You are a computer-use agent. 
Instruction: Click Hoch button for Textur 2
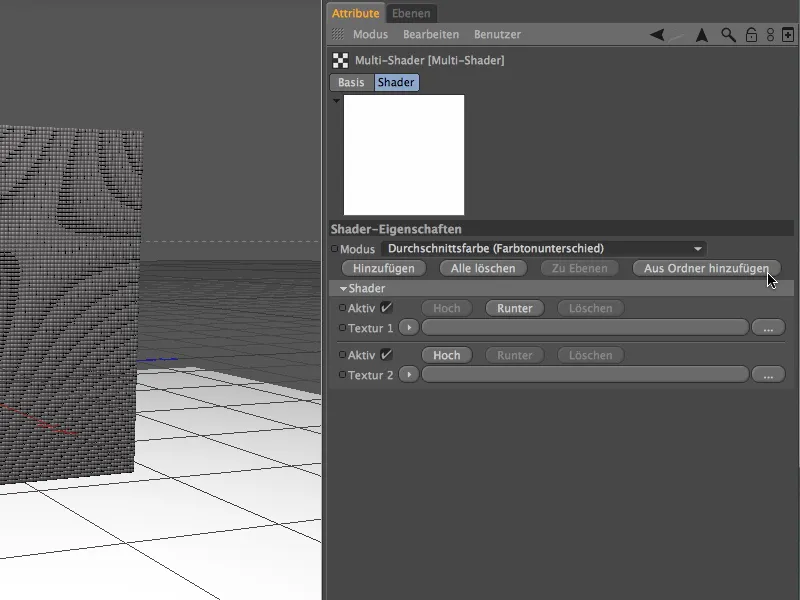tap(447, 355)
